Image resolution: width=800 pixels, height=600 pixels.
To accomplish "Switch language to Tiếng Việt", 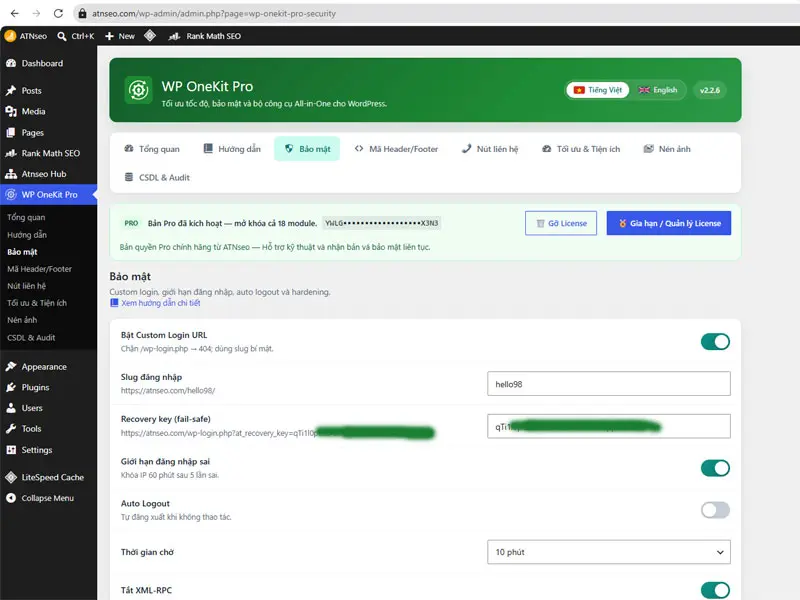I will pyautogui.click(x=597, y=90).
